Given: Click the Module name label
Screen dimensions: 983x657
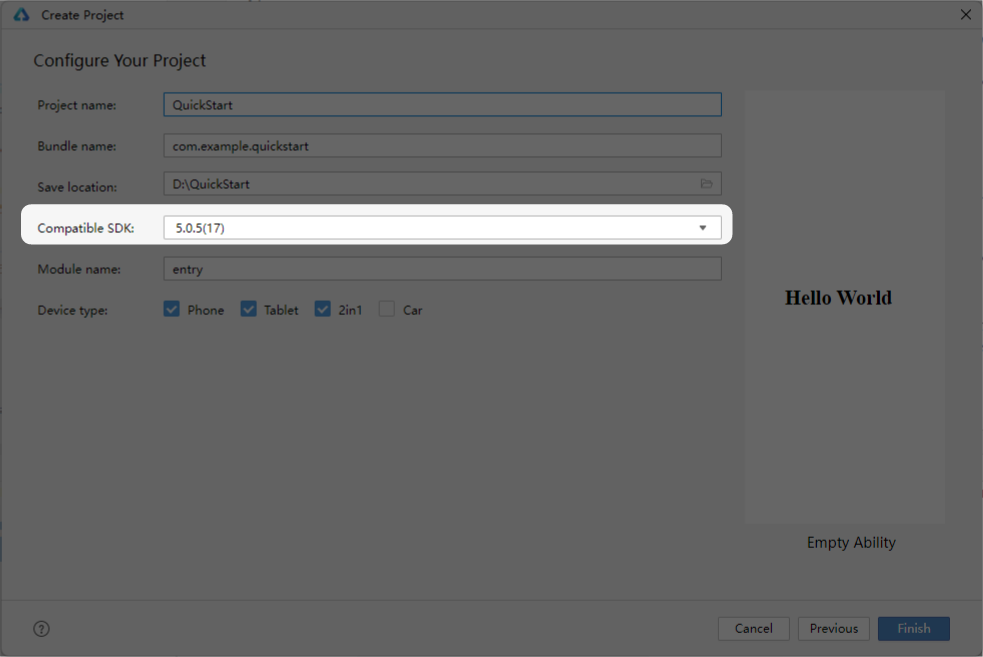Looking at the screenshot, I should click(79, 269).
